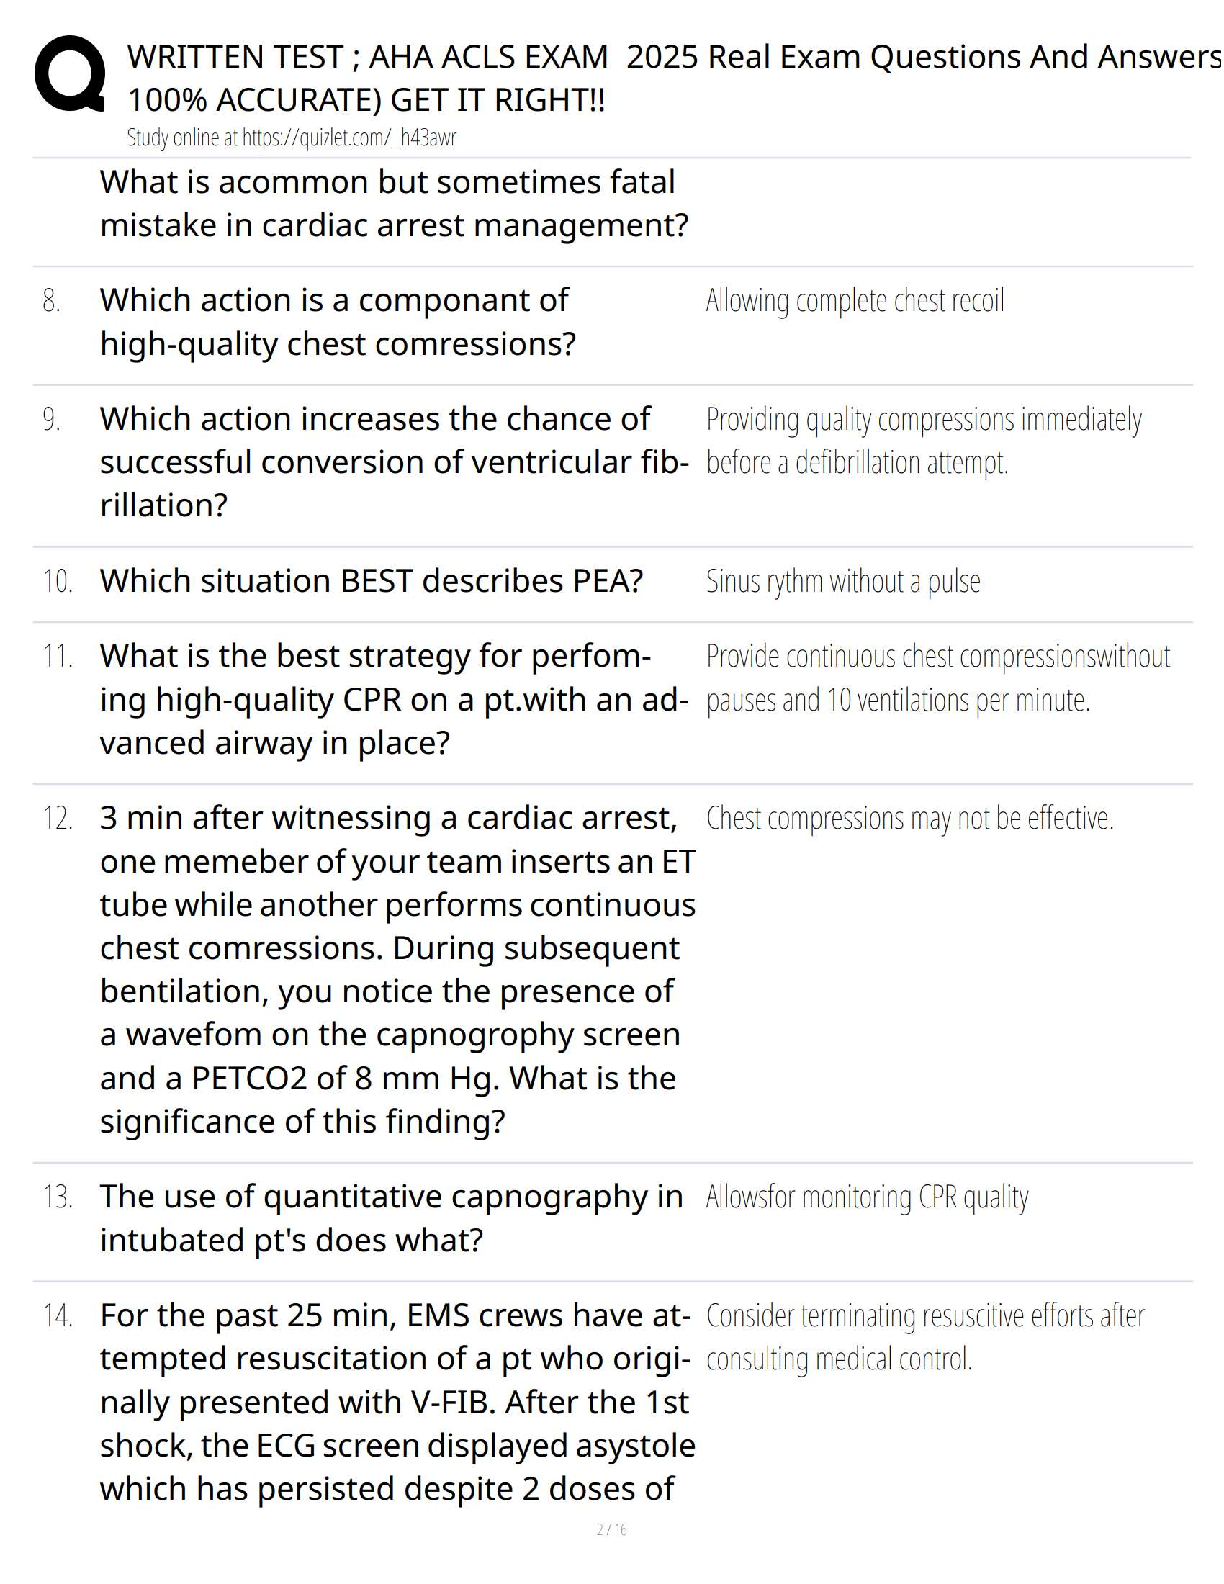Select the answer 'Chest compressions may not be effective.'
1224x1584 pixels.
pos(909,818)
